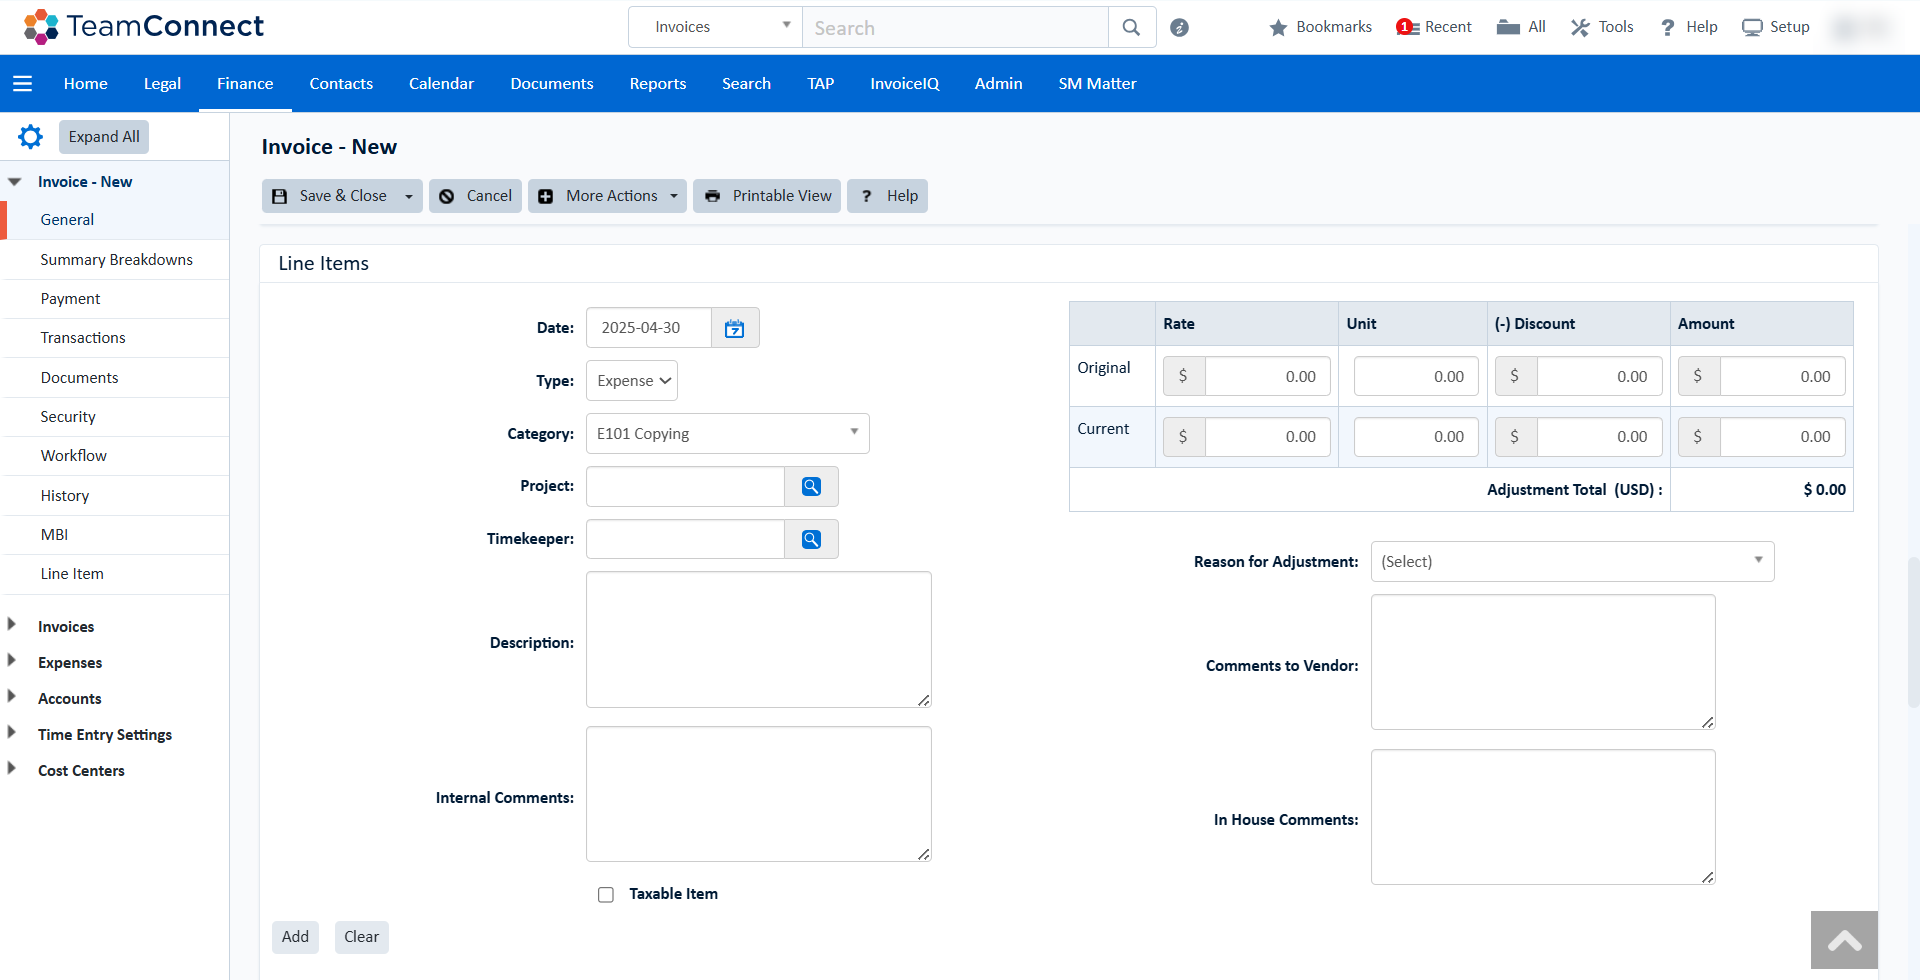Click the Add line item button
Image resolution: width=1920 pixels, height=980 pixels.
pos(295,937)
